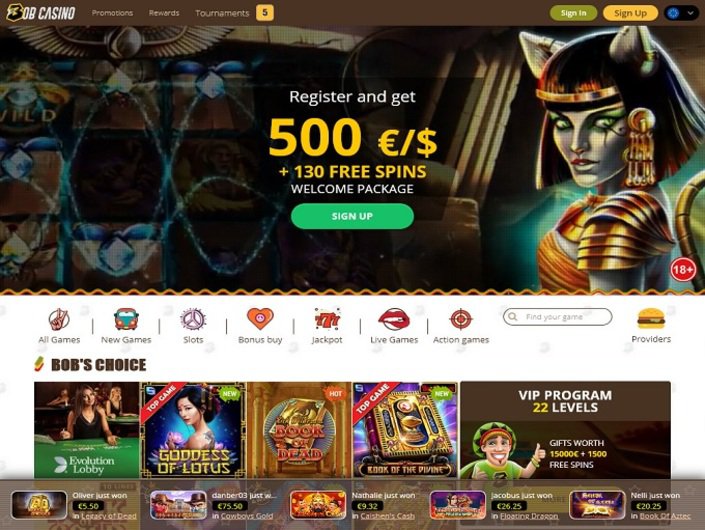Screen dimensions: 705x530
Task: Open the Jackpot 777 icon
Action: [x=327, y=320]
